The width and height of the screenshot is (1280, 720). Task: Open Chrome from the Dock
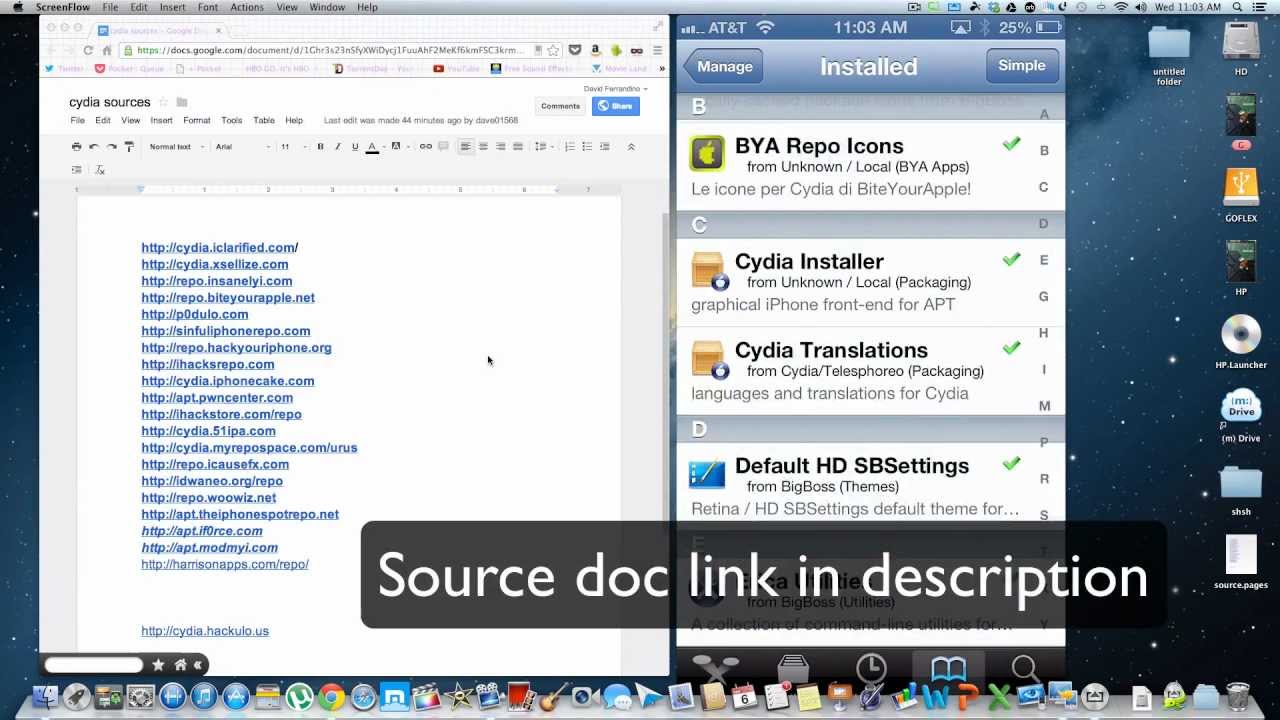[331, 697]
